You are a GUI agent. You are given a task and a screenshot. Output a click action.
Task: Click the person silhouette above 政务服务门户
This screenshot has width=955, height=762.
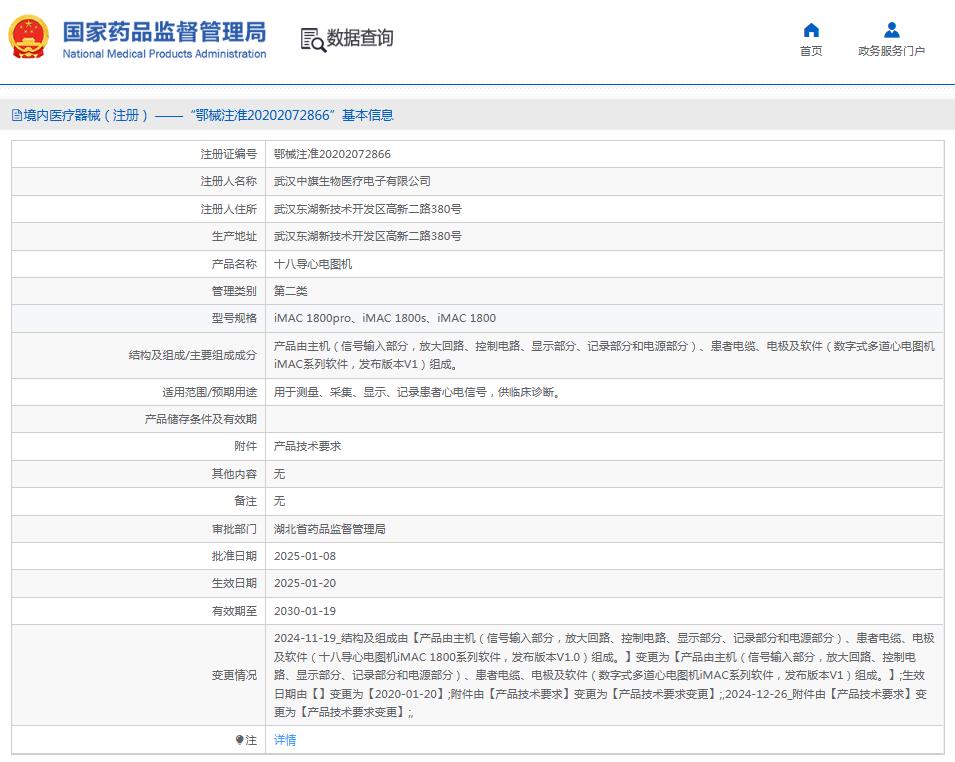891,29
